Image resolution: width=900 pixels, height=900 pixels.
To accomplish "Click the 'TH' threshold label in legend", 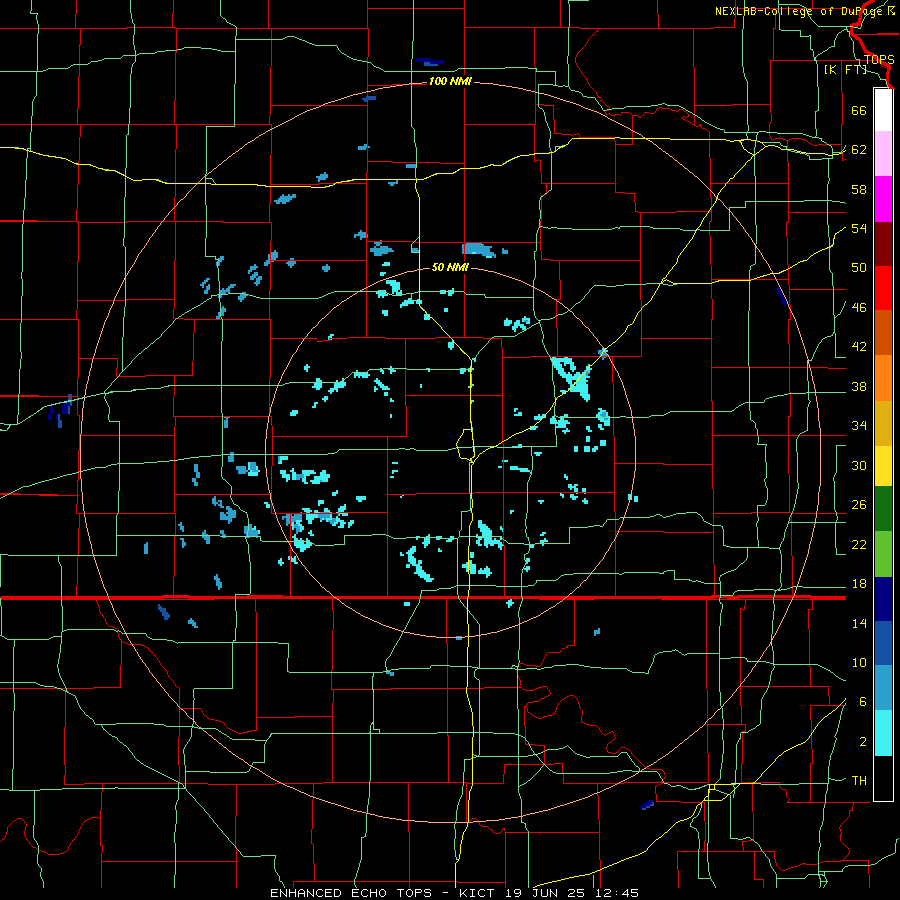I will (859, 781).
